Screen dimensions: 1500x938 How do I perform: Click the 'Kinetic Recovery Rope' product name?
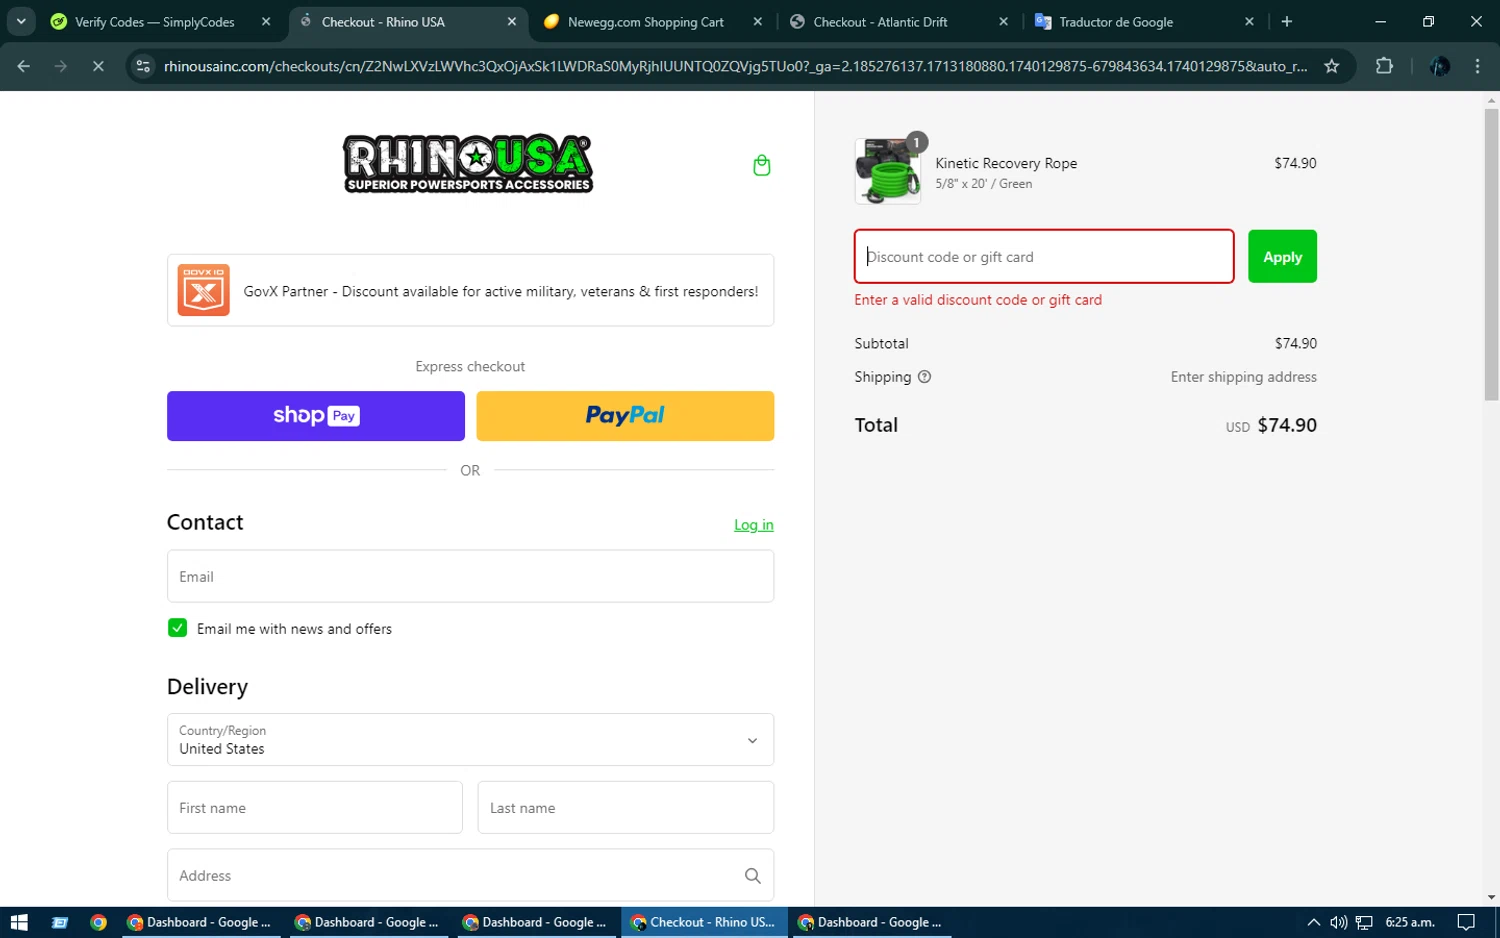(x=1006, y=163)
